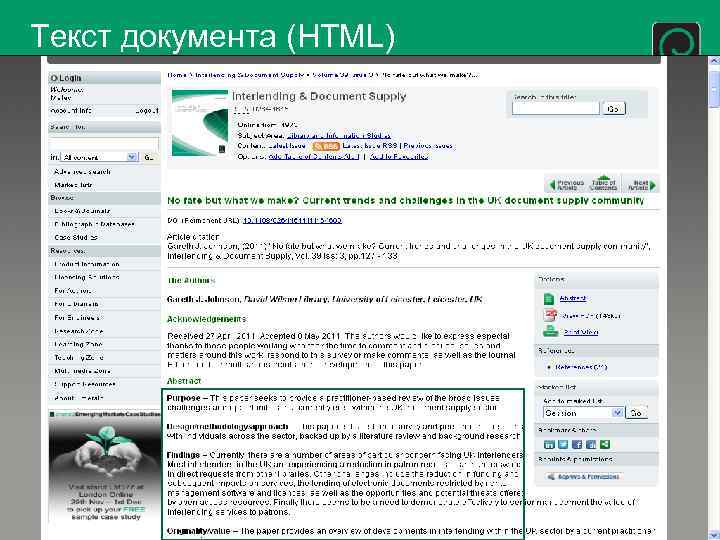Screen dimensions: 720x540
Task: Open Advanced search in sidebar
Action: 82,172
